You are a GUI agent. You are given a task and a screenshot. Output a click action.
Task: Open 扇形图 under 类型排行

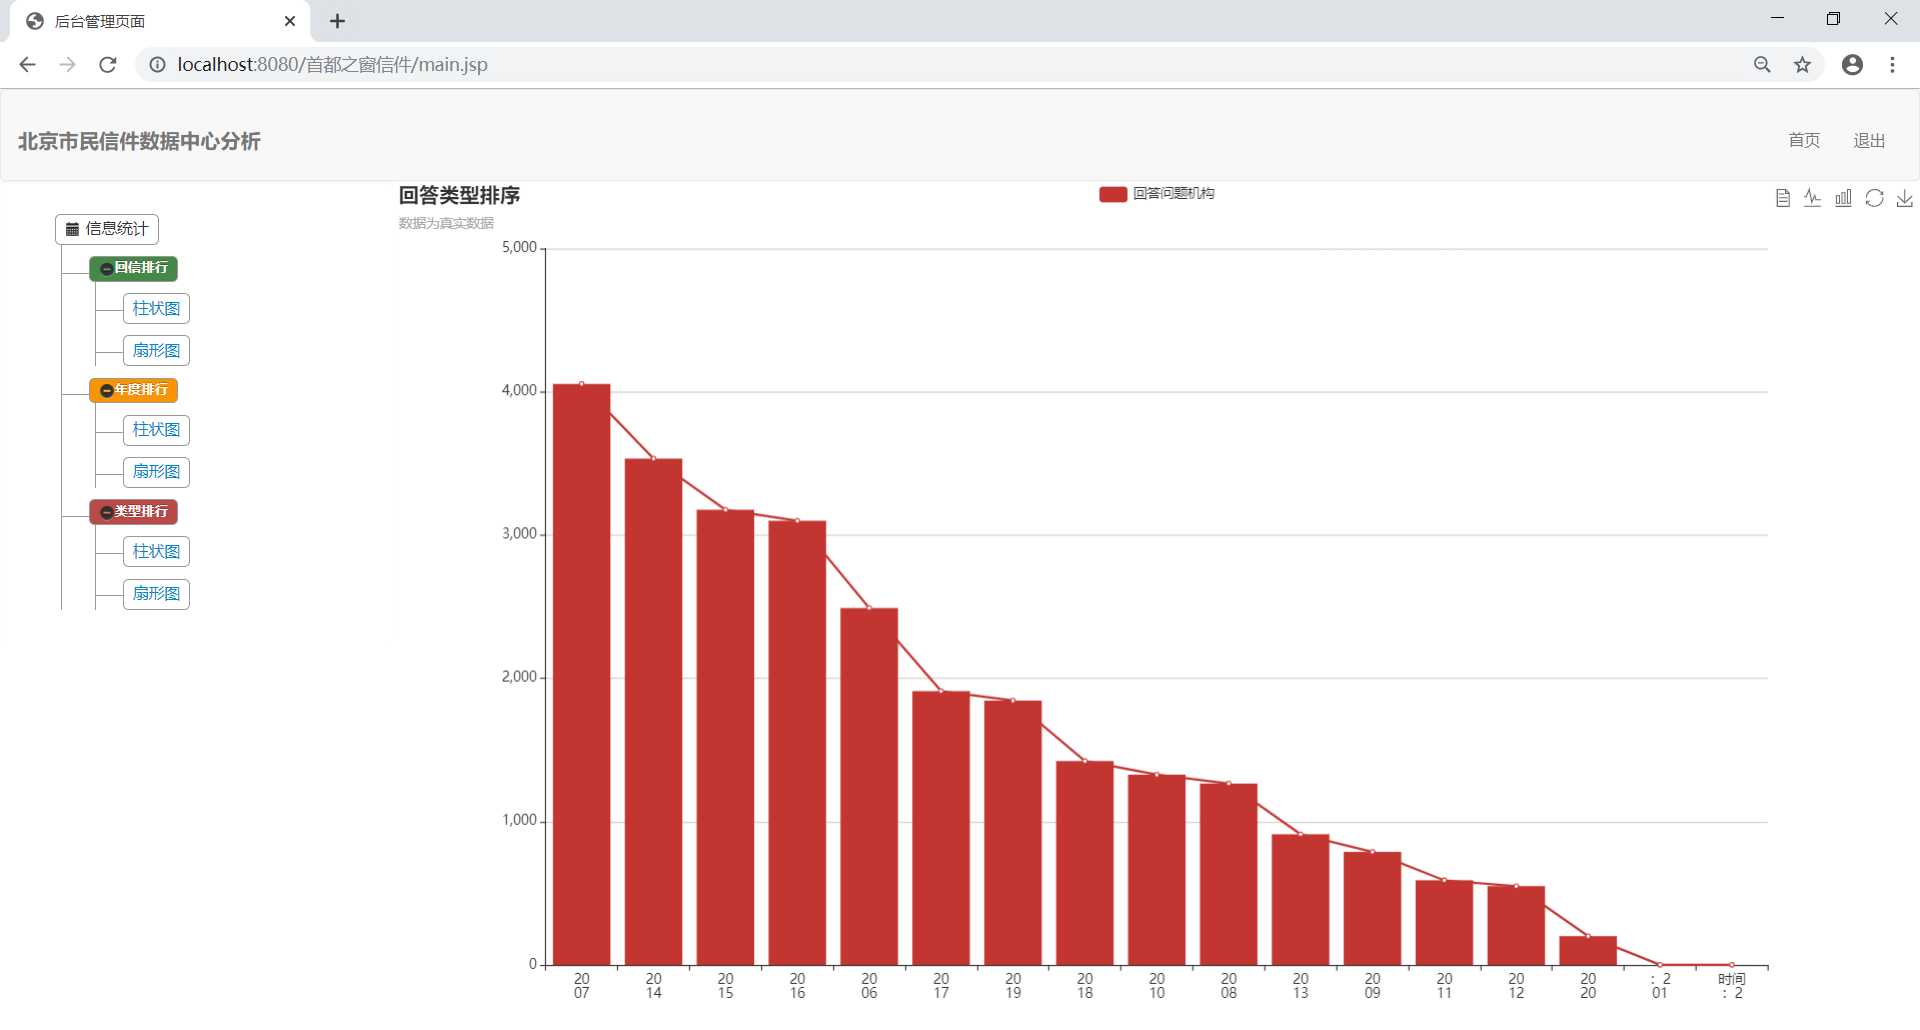coord(156,594)
